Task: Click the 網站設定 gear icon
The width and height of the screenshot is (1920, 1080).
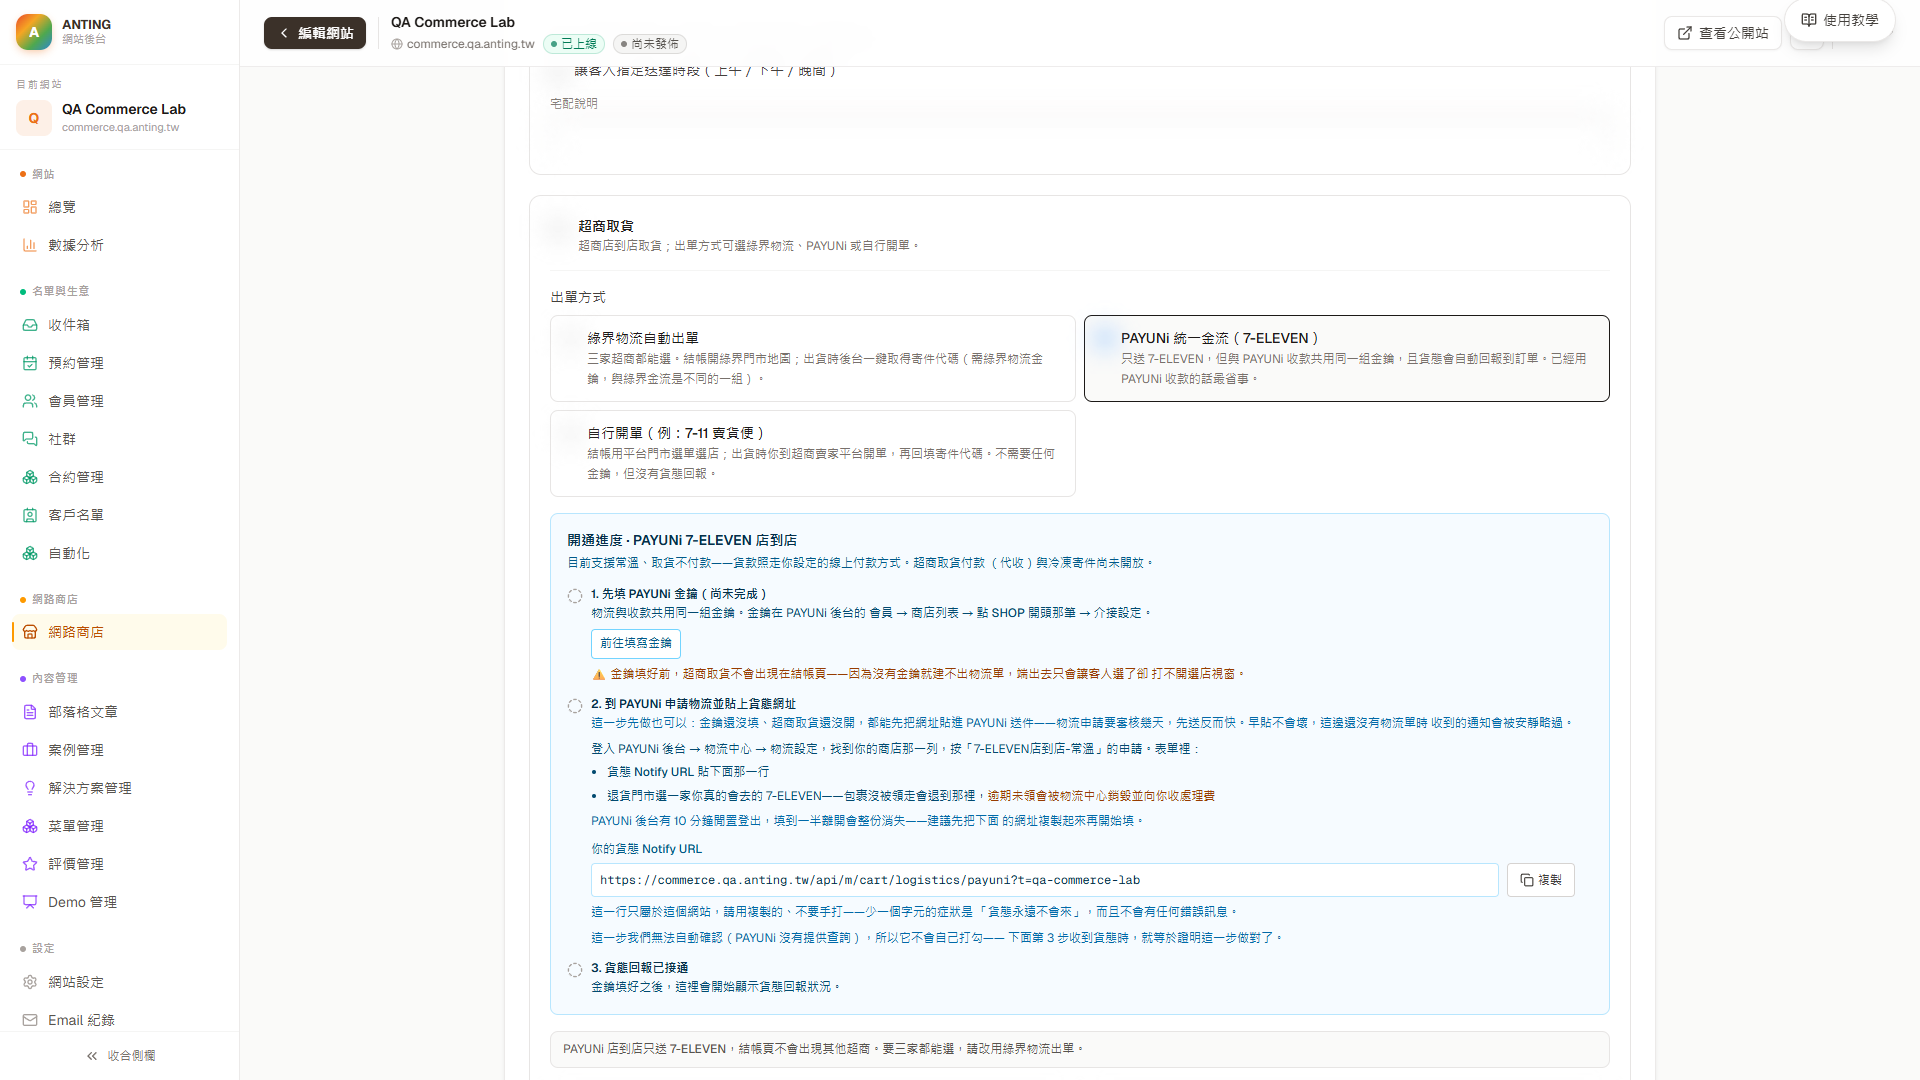Action: tap(30, 982)
